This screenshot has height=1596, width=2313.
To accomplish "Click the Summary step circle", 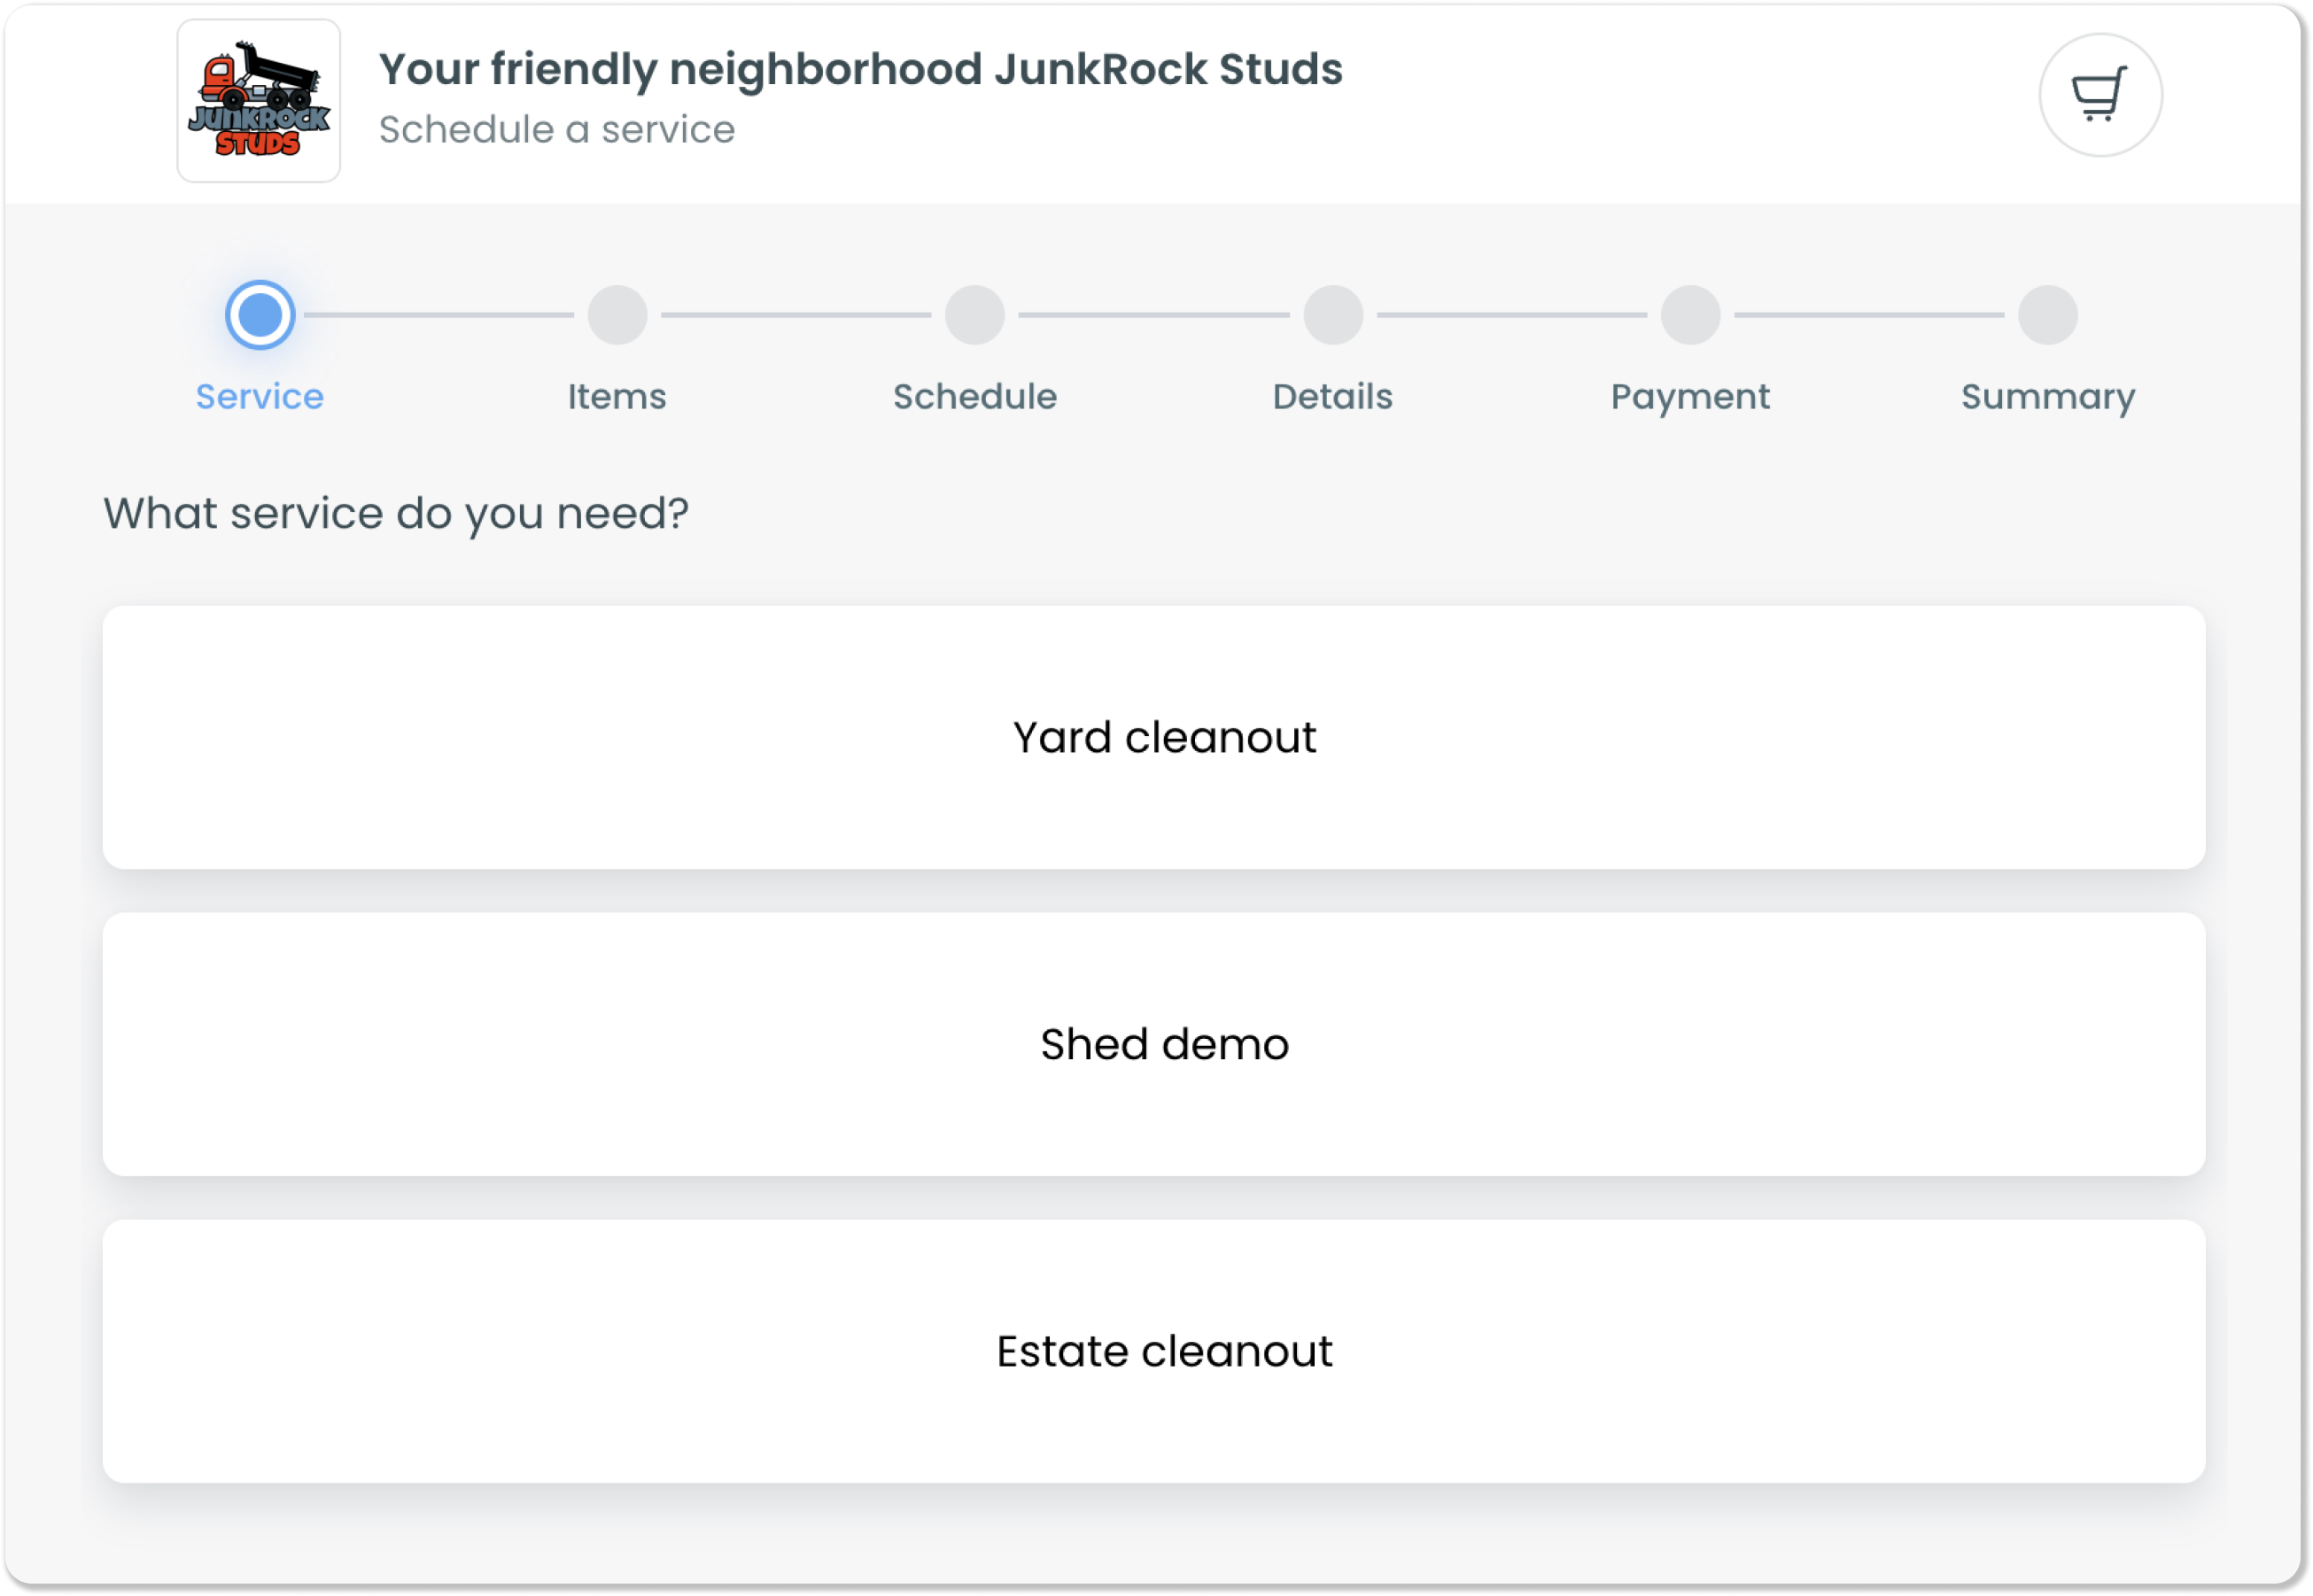I will pyautogui.click(x=2048, y=315).
